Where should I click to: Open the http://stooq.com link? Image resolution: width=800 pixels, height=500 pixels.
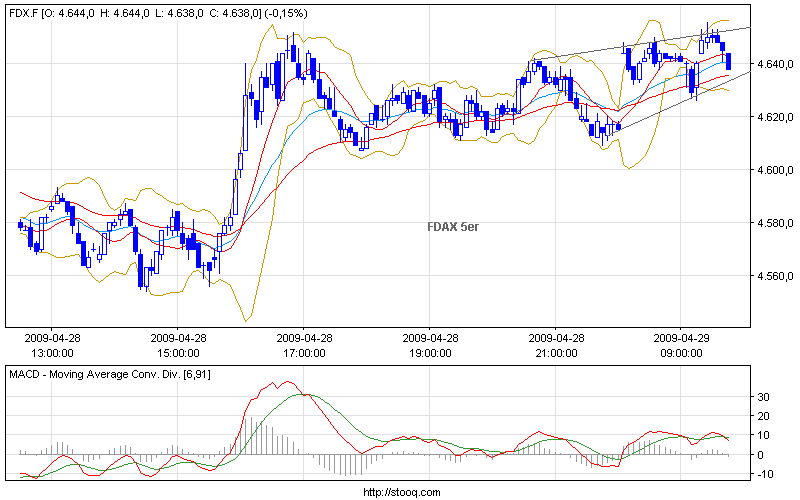402,492
